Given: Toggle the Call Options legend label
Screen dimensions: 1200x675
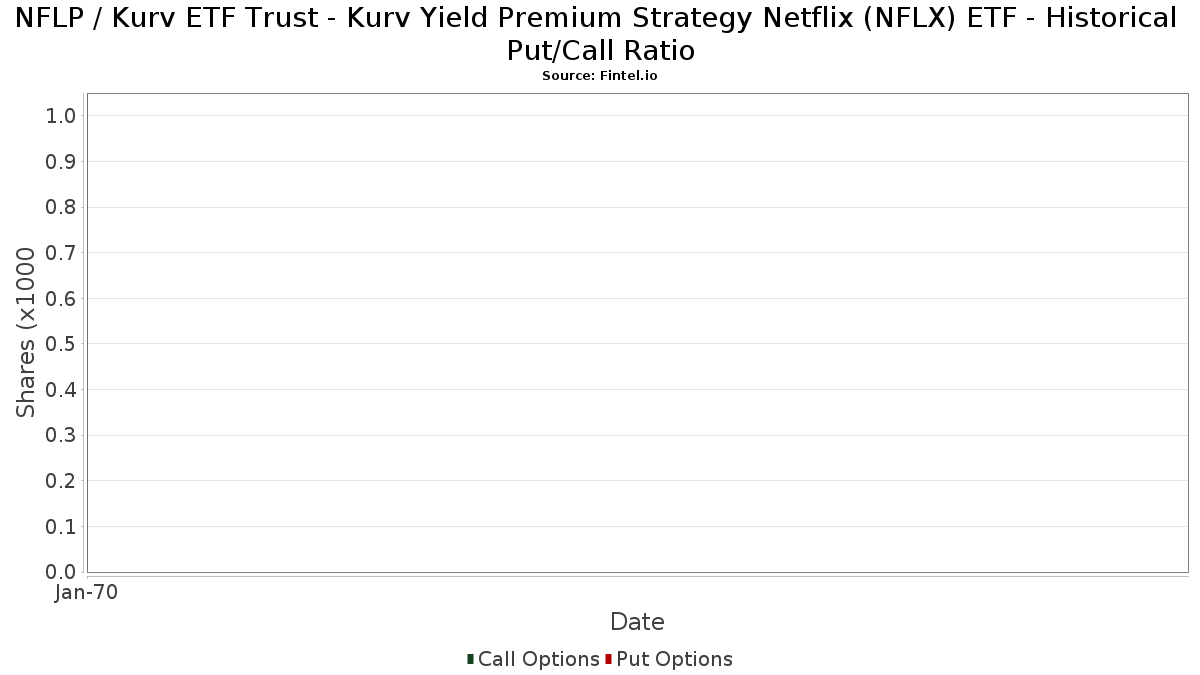Looking at the screenshot, I should [x=538, y=659].
